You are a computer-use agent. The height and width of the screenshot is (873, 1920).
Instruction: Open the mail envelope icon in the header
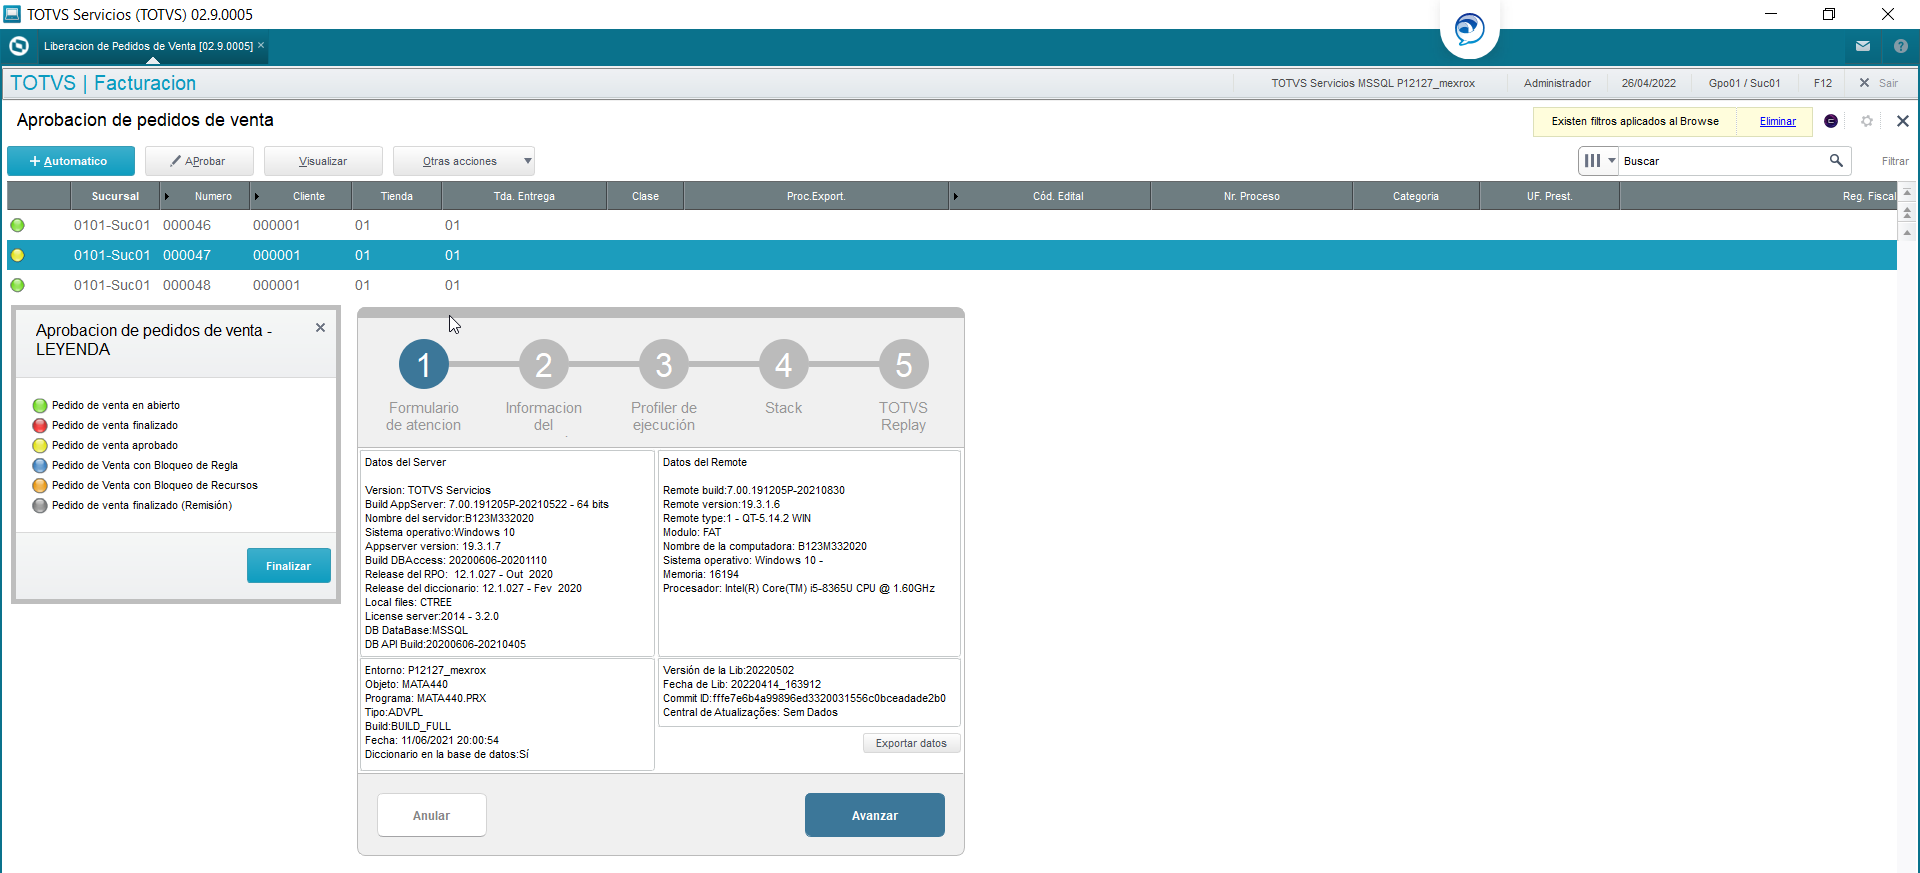(1863, 46)
